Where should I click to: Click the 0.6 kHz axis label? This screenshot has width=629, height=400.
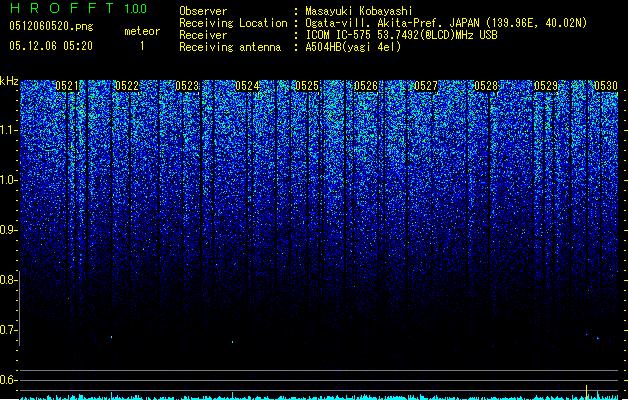(8, 380)
